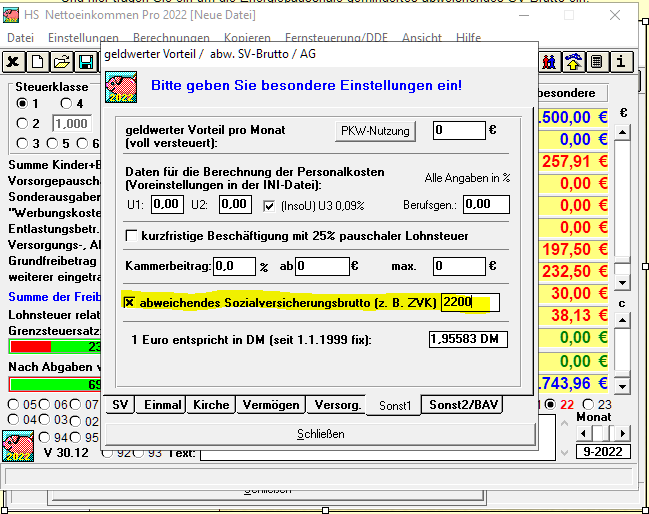This screenshot has height=514, width=649.
Task: Create a new file via toolbar icon
Action: pos(37,62)
